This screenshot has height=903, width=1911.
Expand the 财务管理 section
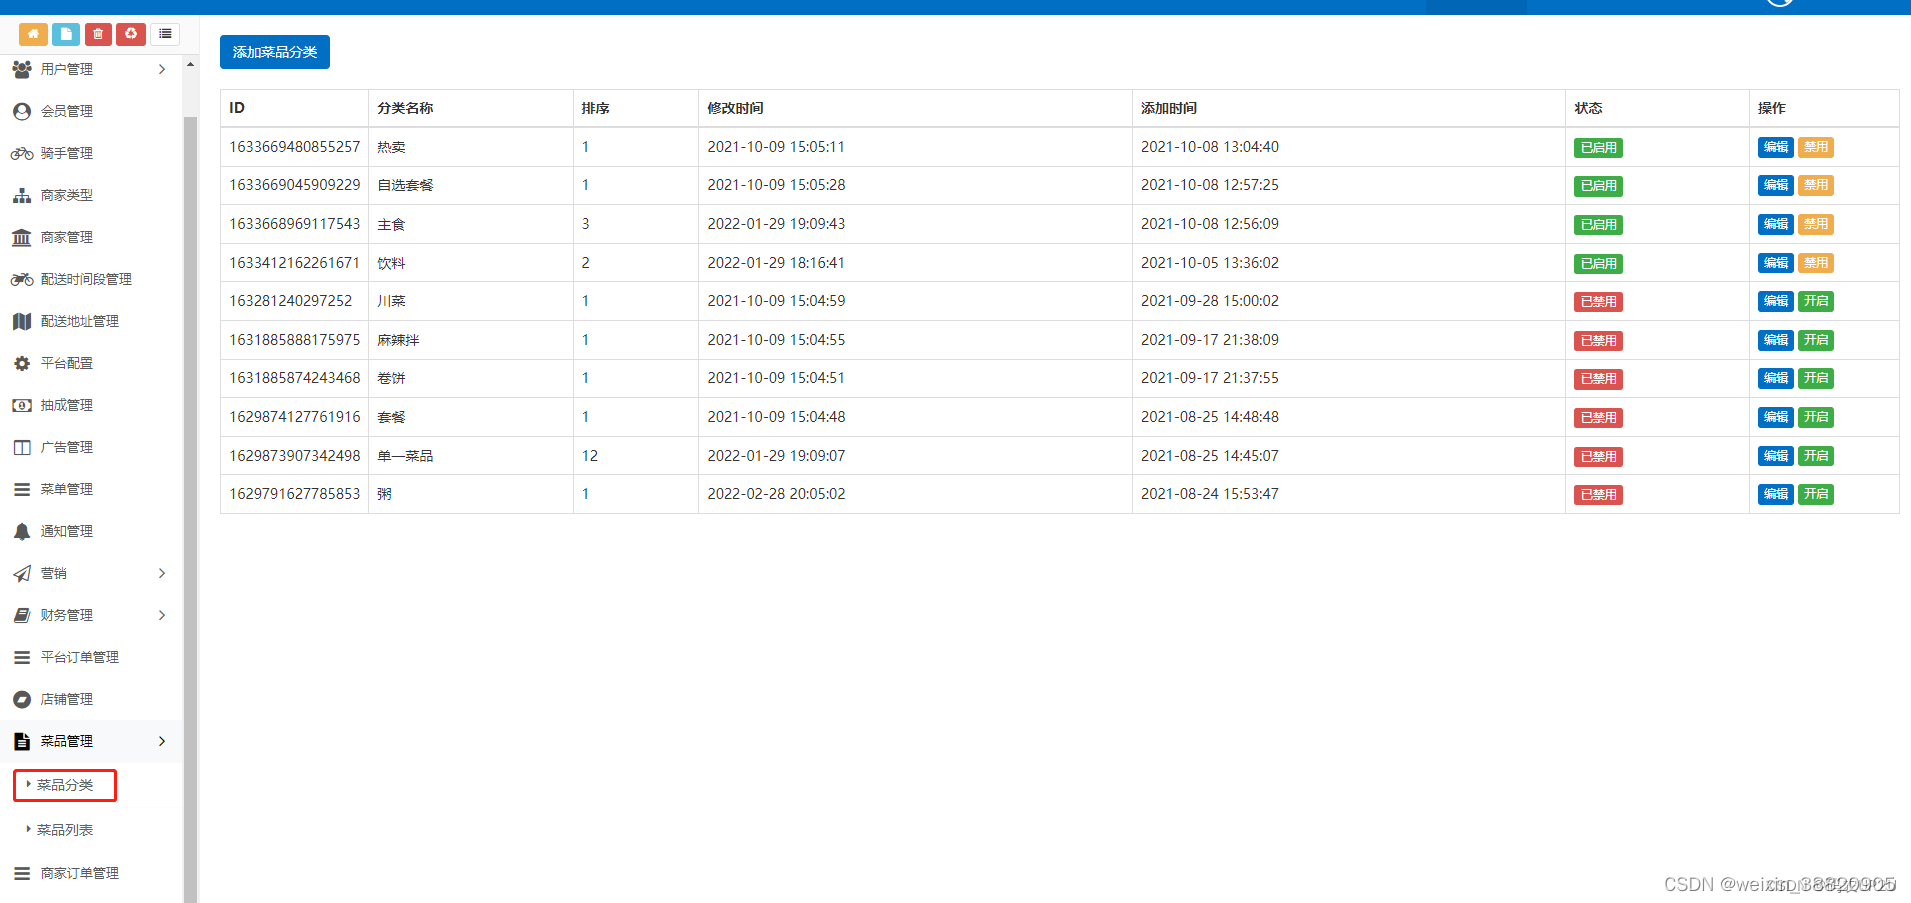(161, 615)
